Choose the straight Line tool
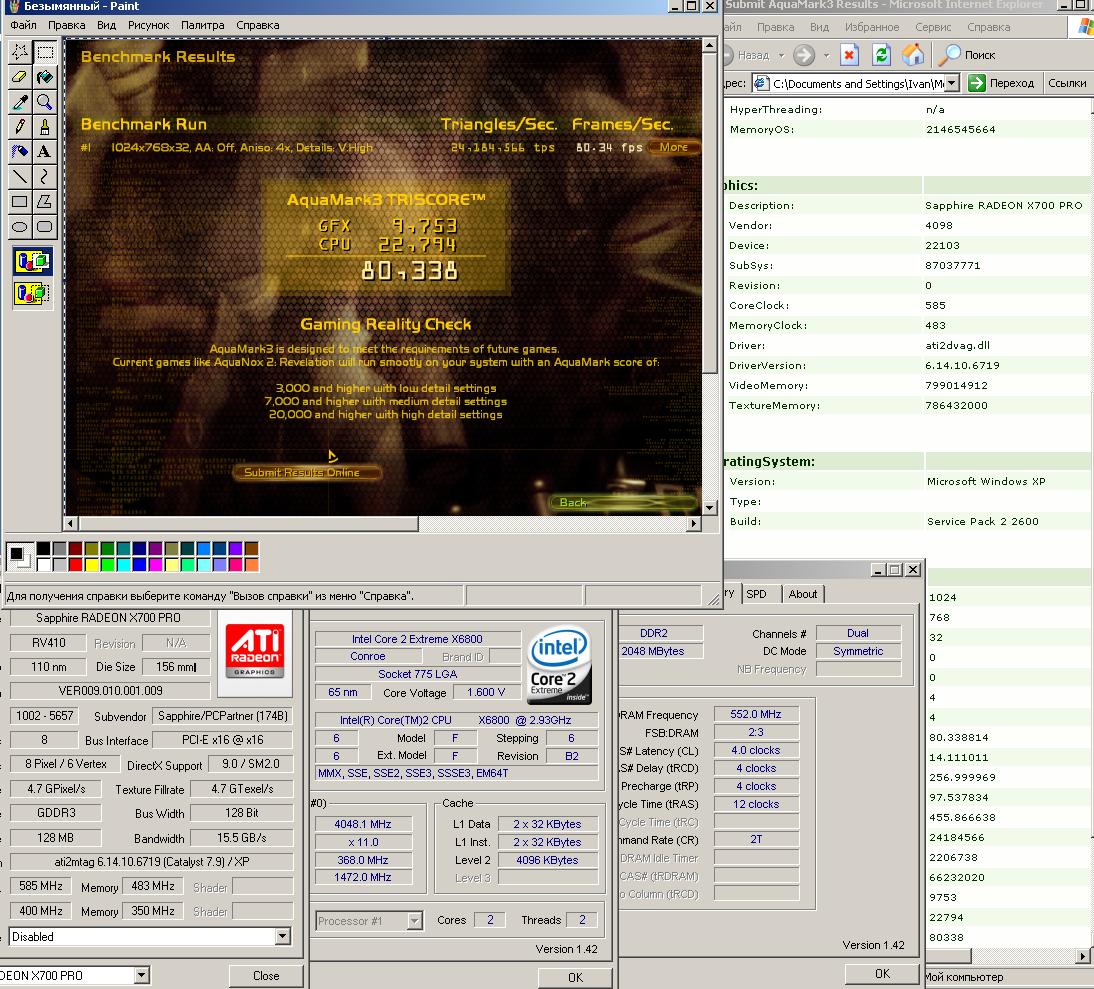This screenshot has width=1094, height=989. click(20, 176)
